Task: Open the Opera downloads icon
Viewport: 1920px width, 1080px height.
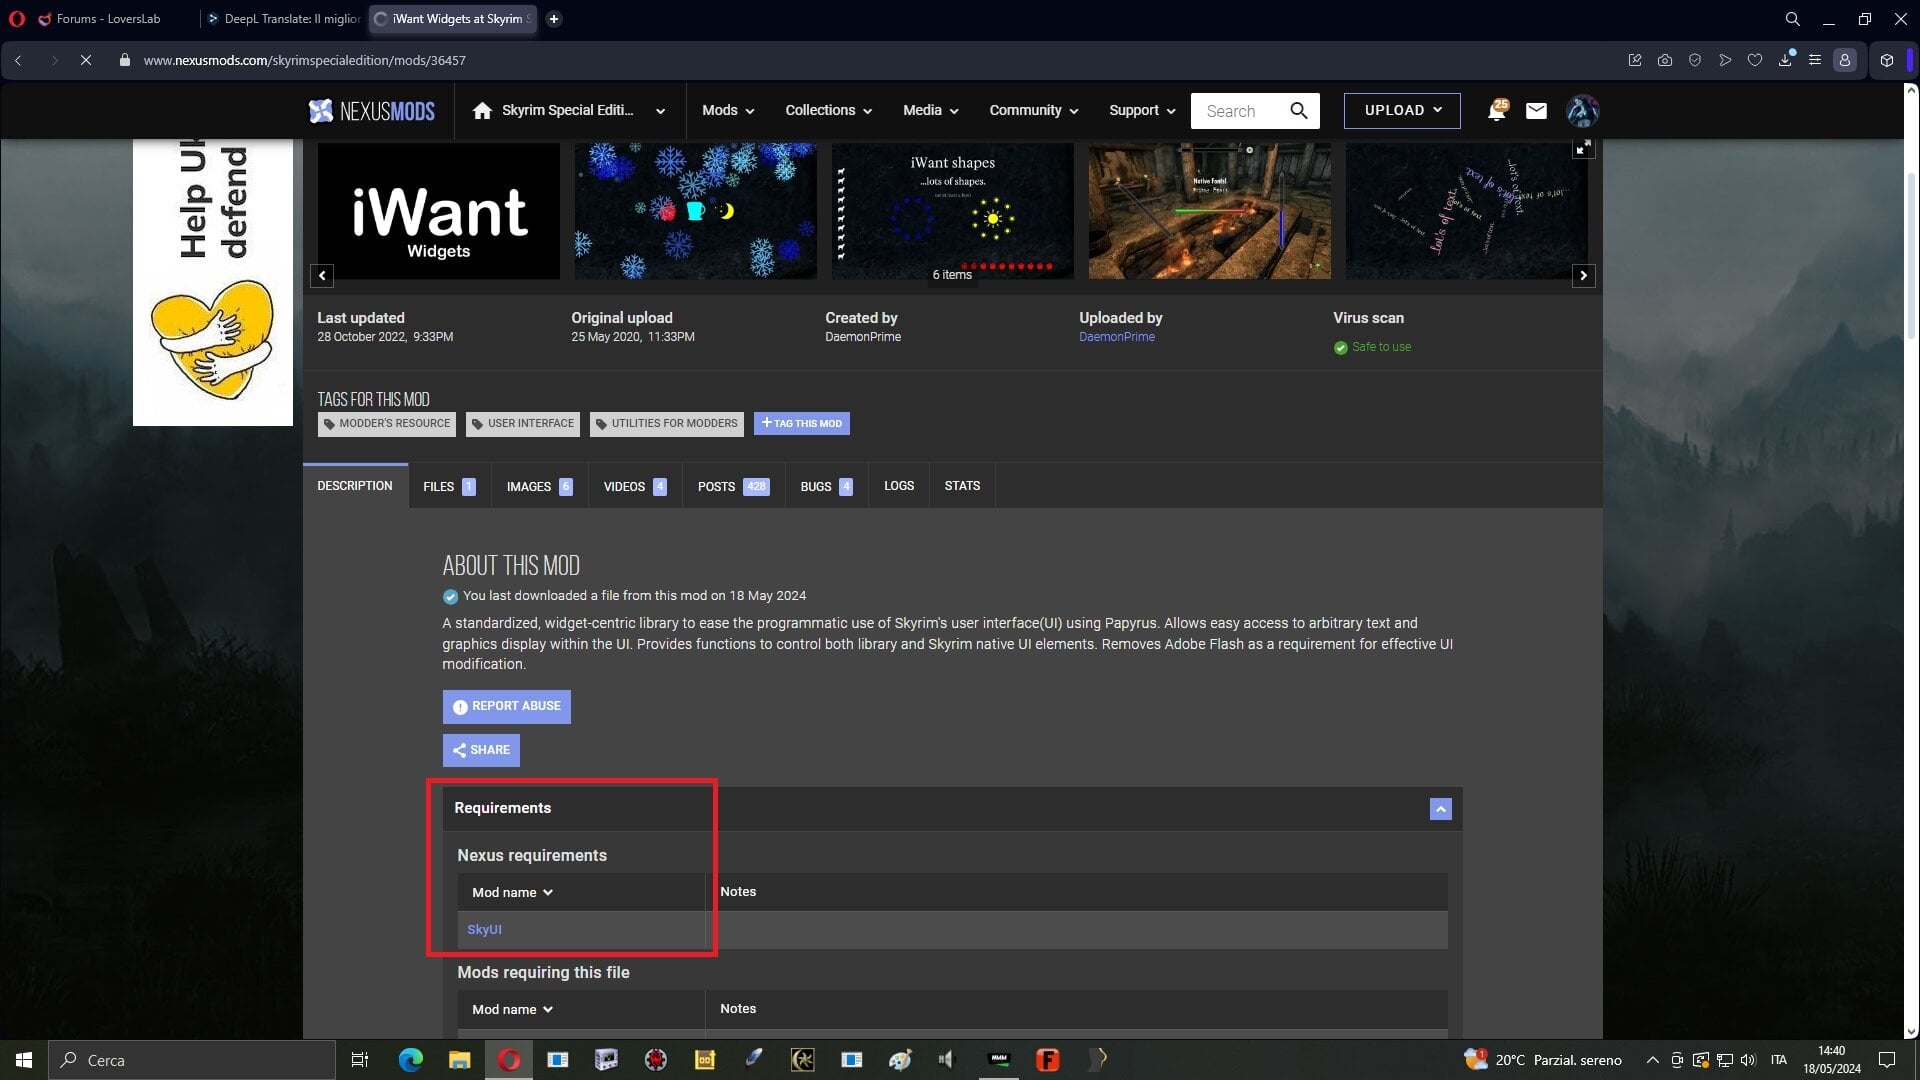Action: click(x=1785, y=60)
